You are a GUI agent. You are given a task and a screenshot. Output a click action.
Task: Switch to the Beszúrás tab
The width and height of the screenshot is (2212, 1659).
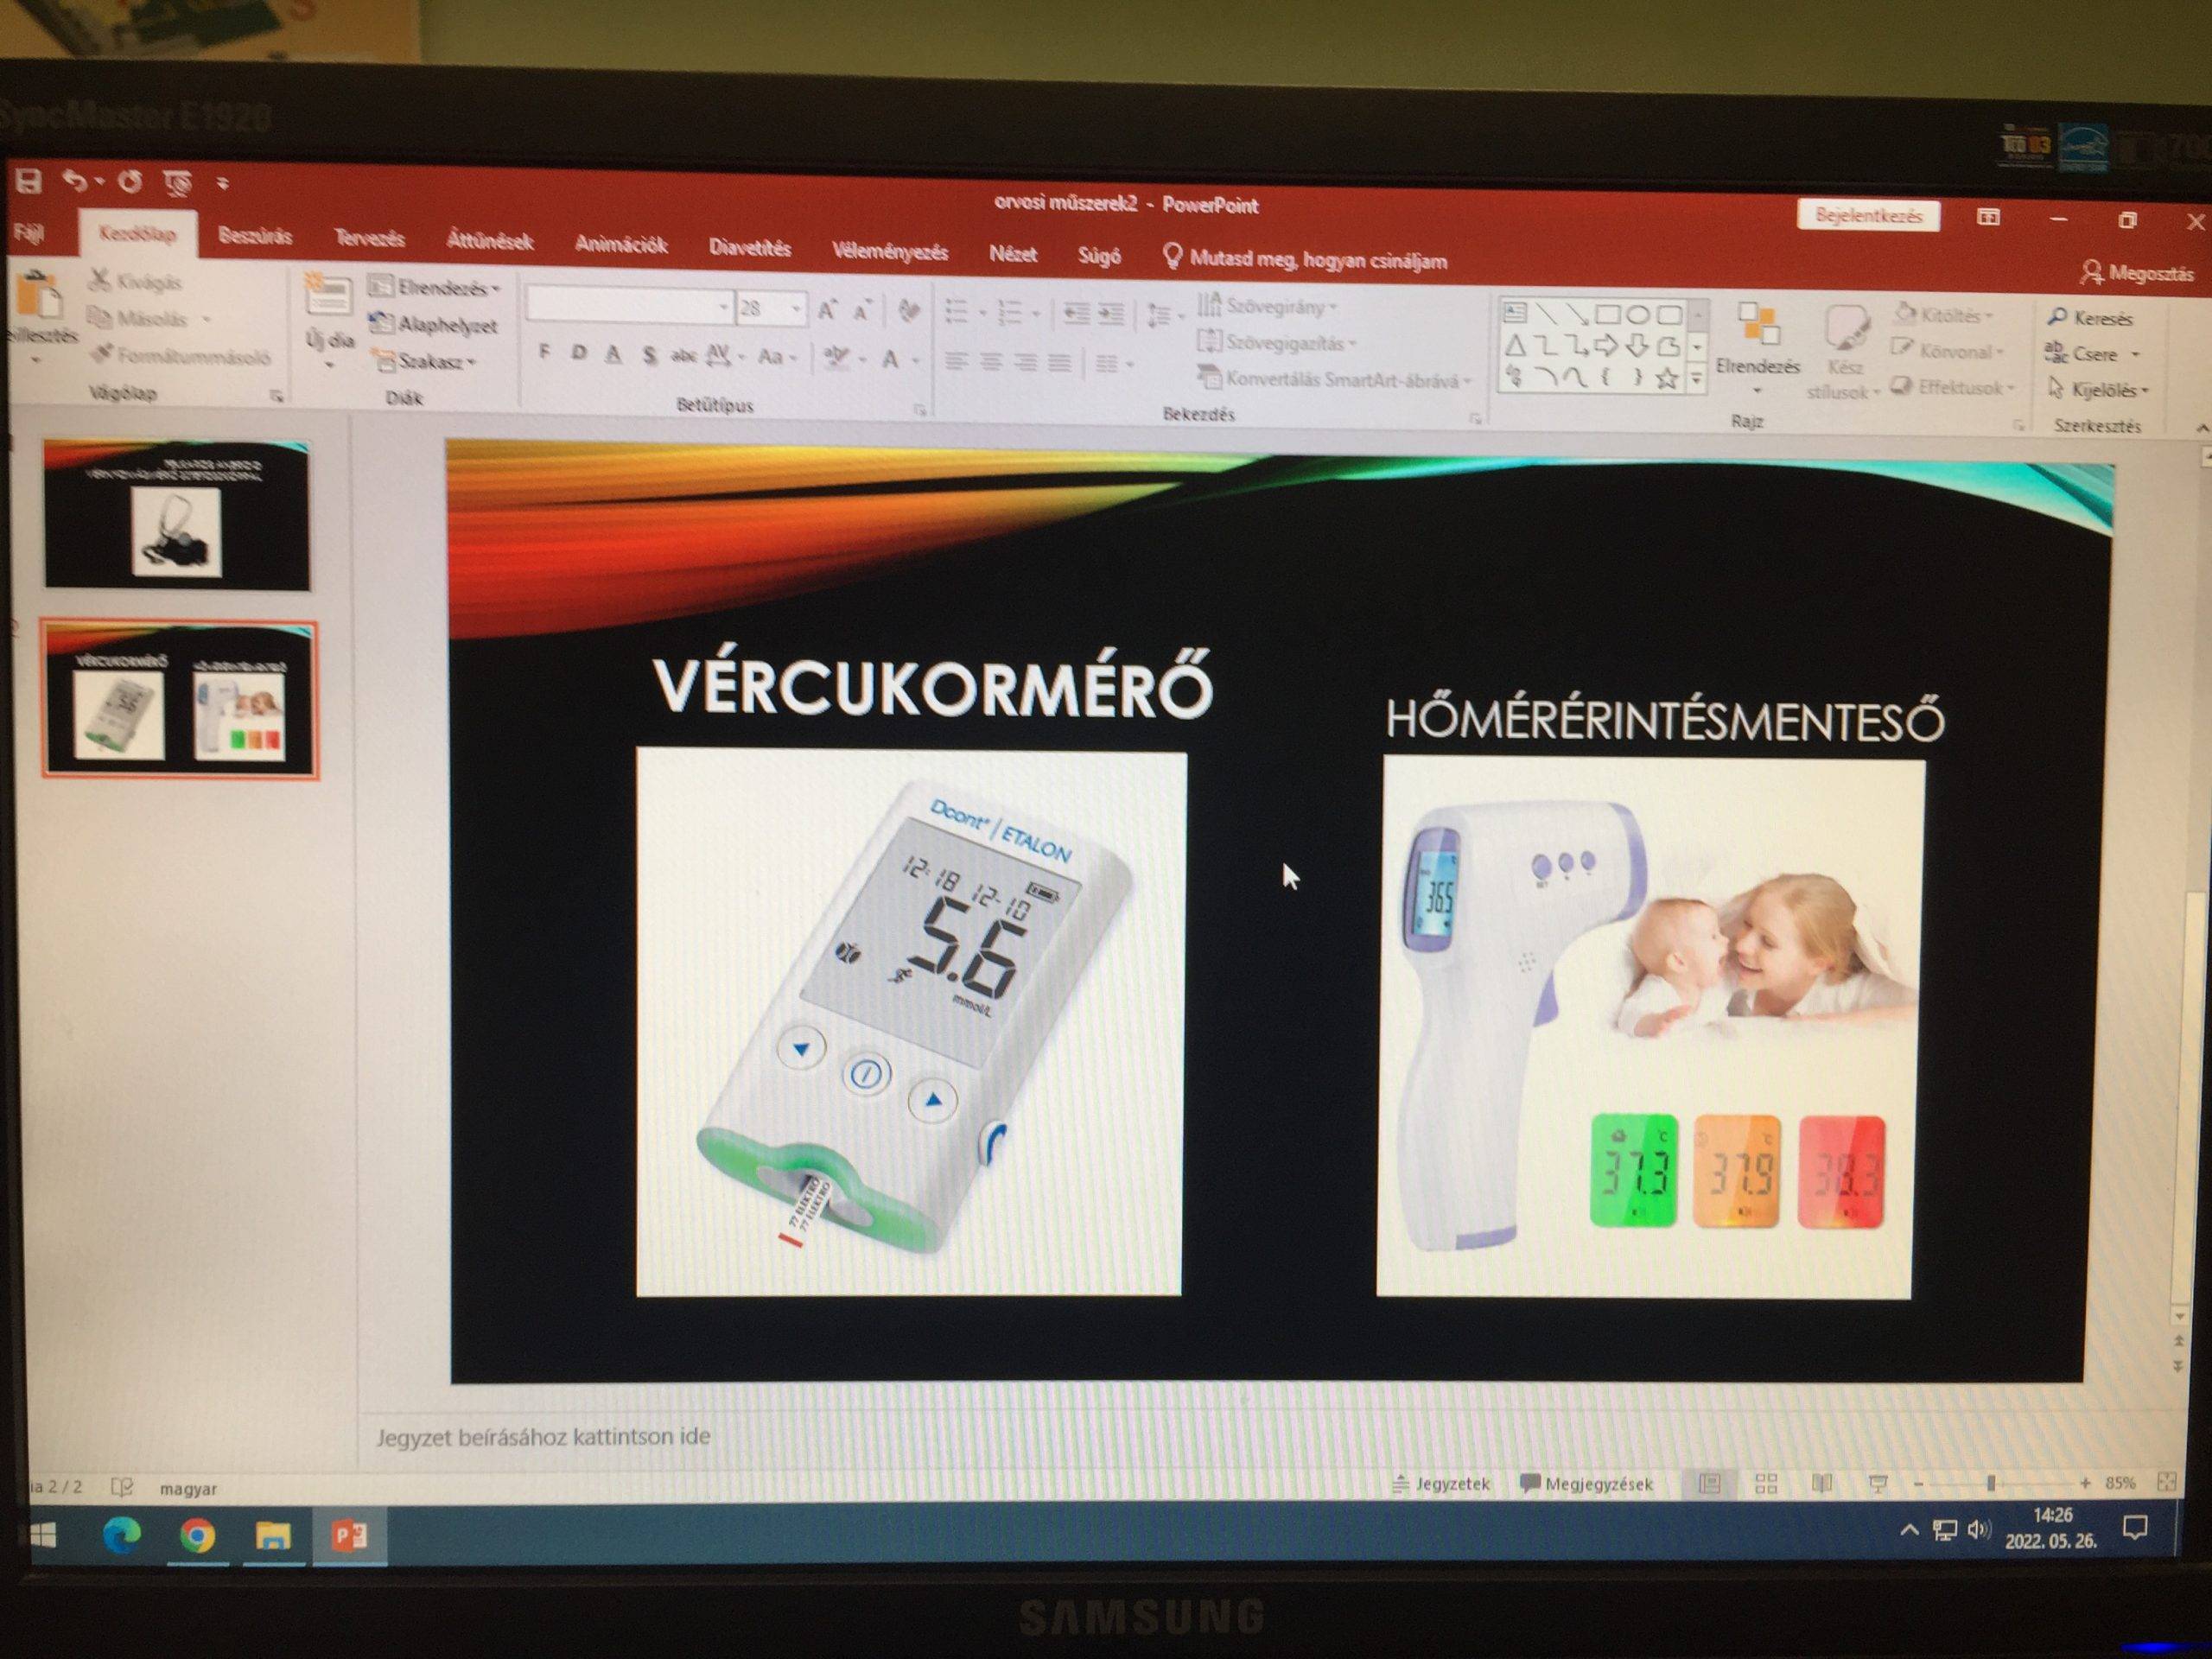point(255,237)
